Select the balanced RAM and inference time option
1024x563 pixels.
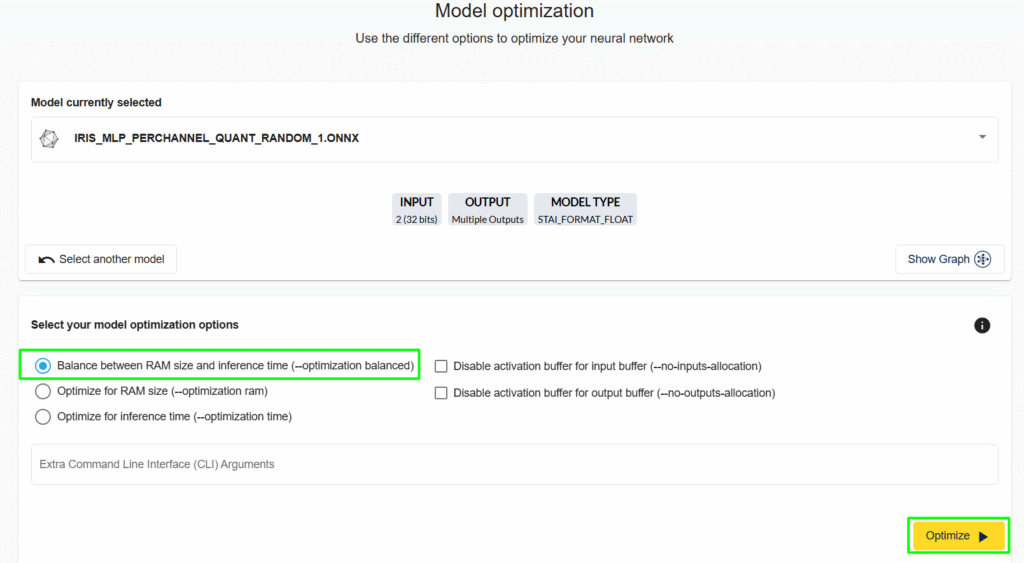tap(43, 366)
